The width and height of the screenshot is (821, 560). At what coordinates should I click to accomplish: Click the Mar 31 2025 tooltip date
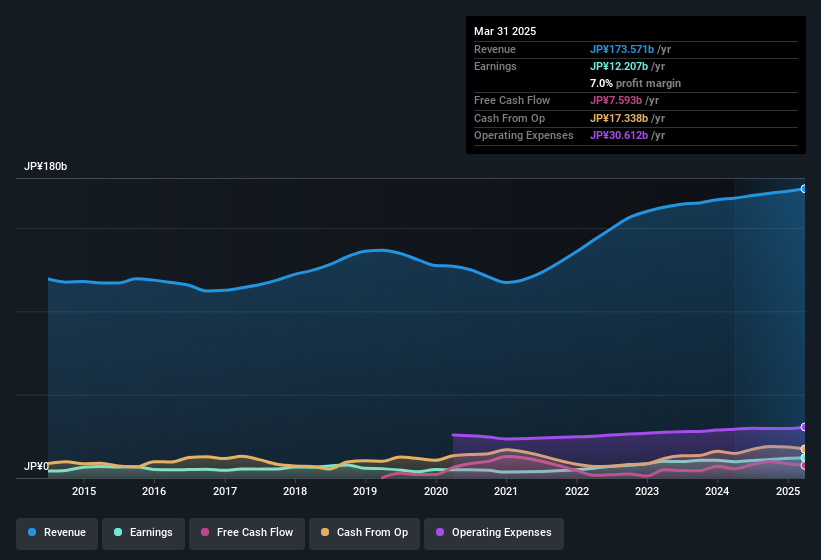click(505, 31)
